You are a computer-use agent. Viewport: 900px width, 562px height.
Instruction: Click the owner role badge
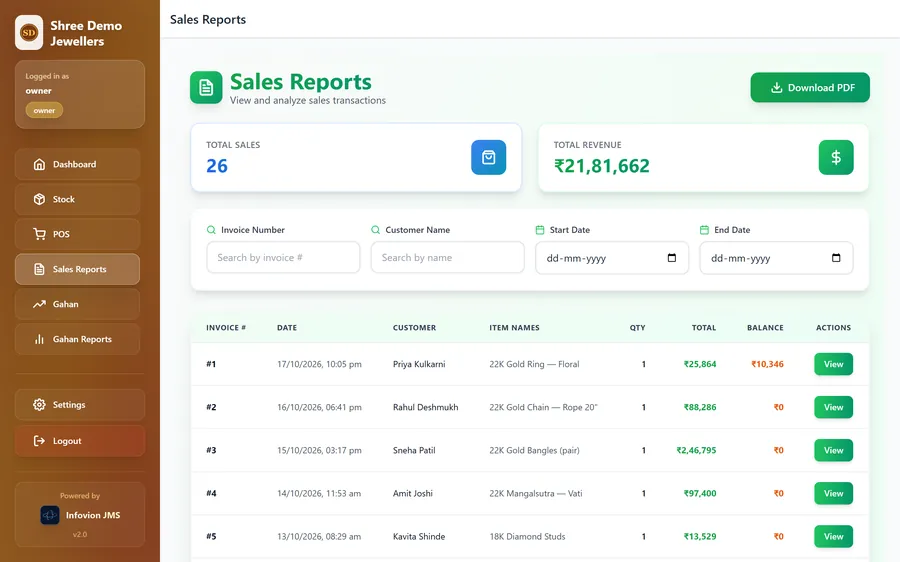44,110
